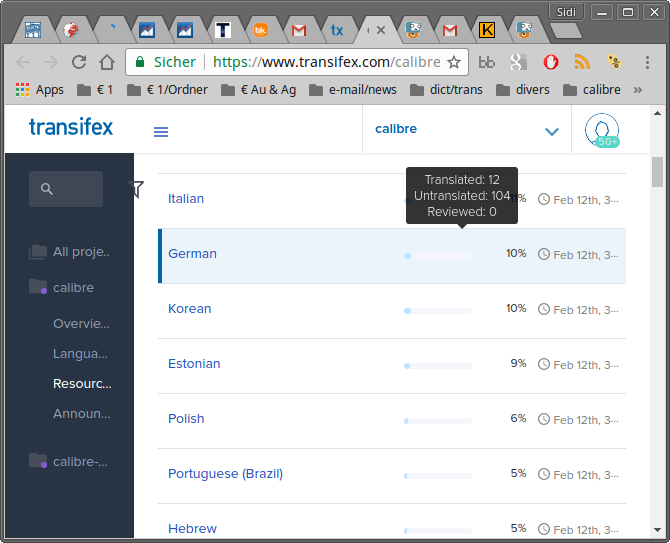Screen dimensions: 670x543
Task: Open the transifex logo home link
Action: point(71,127)
